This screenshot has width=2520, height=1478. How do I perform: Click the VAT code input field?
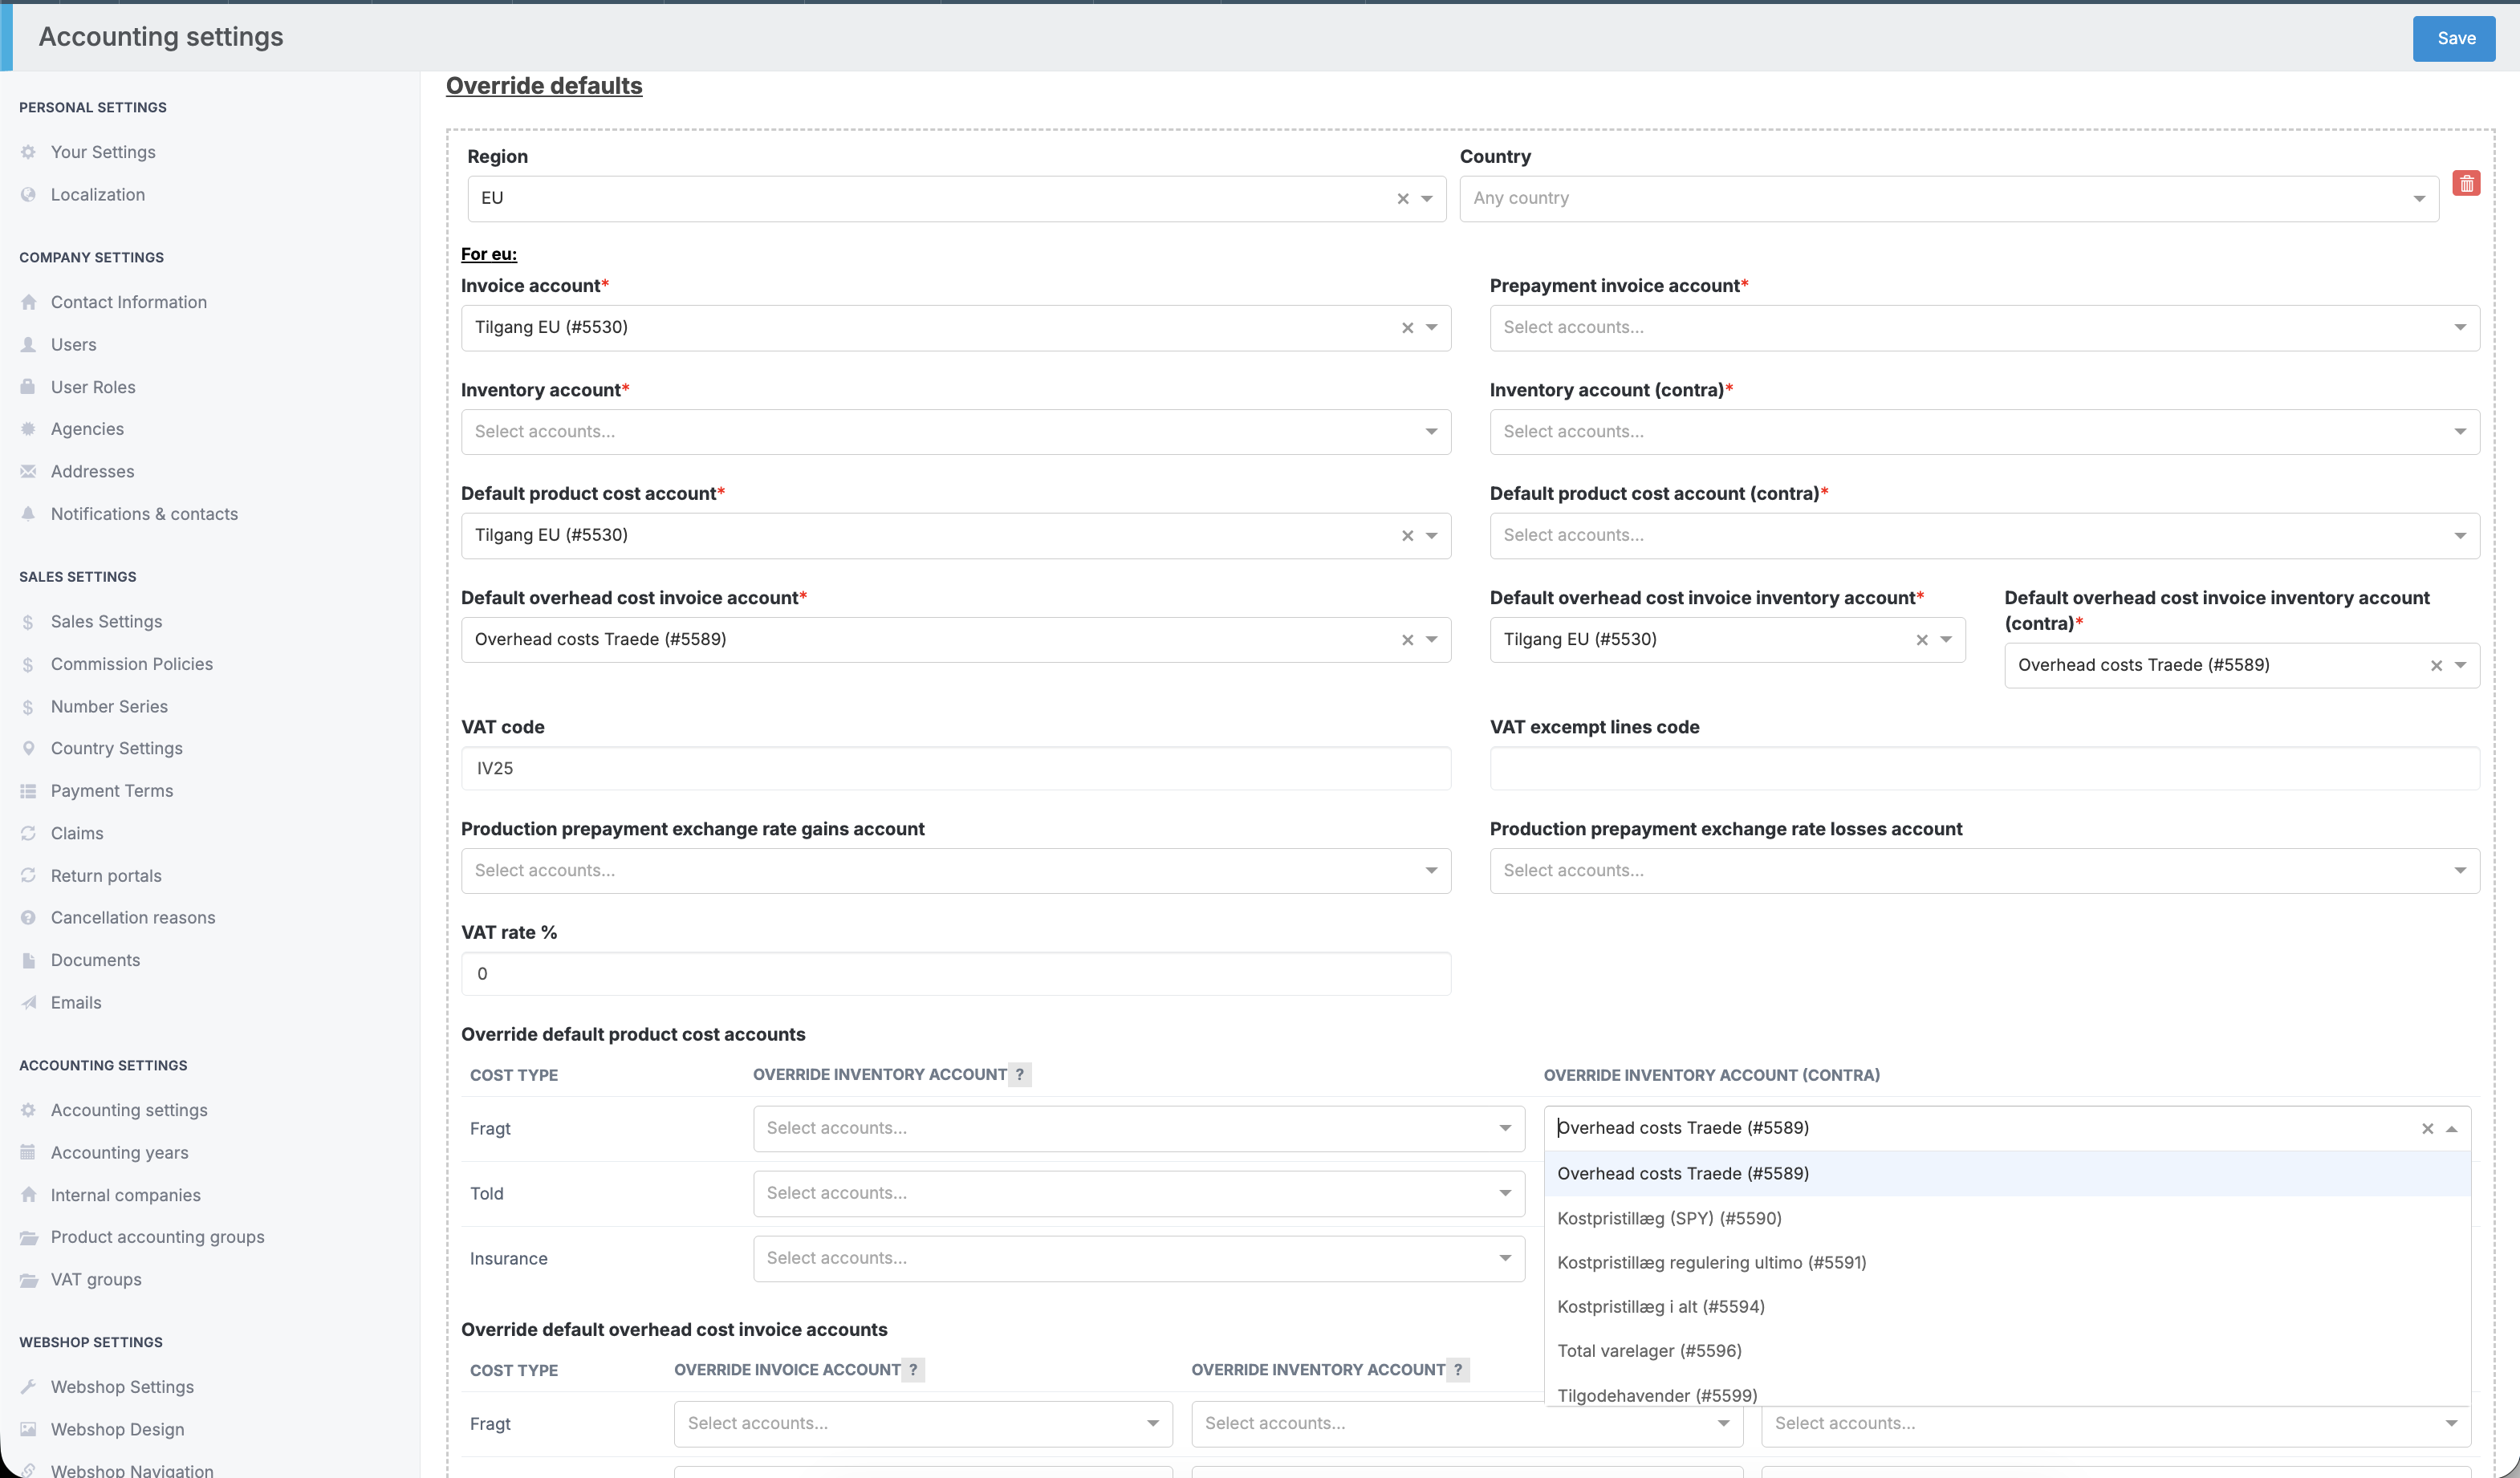955,768
